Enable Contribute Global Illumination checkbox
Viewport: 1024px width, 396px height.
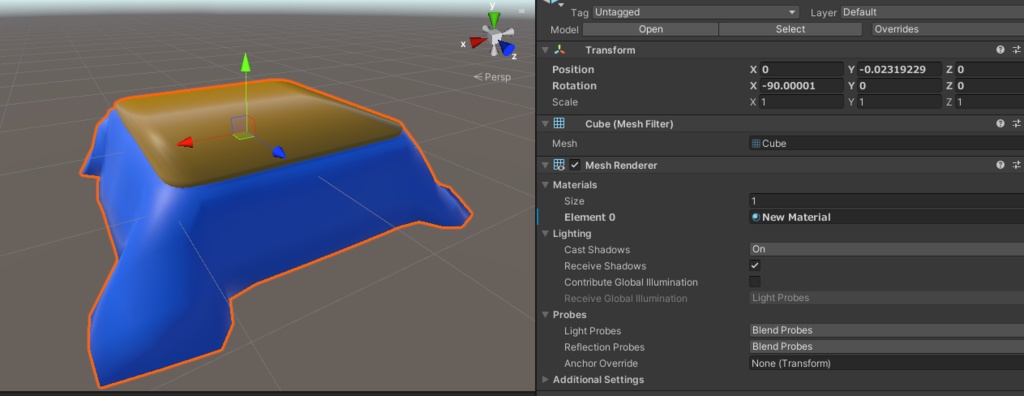[x=755, y=282]
